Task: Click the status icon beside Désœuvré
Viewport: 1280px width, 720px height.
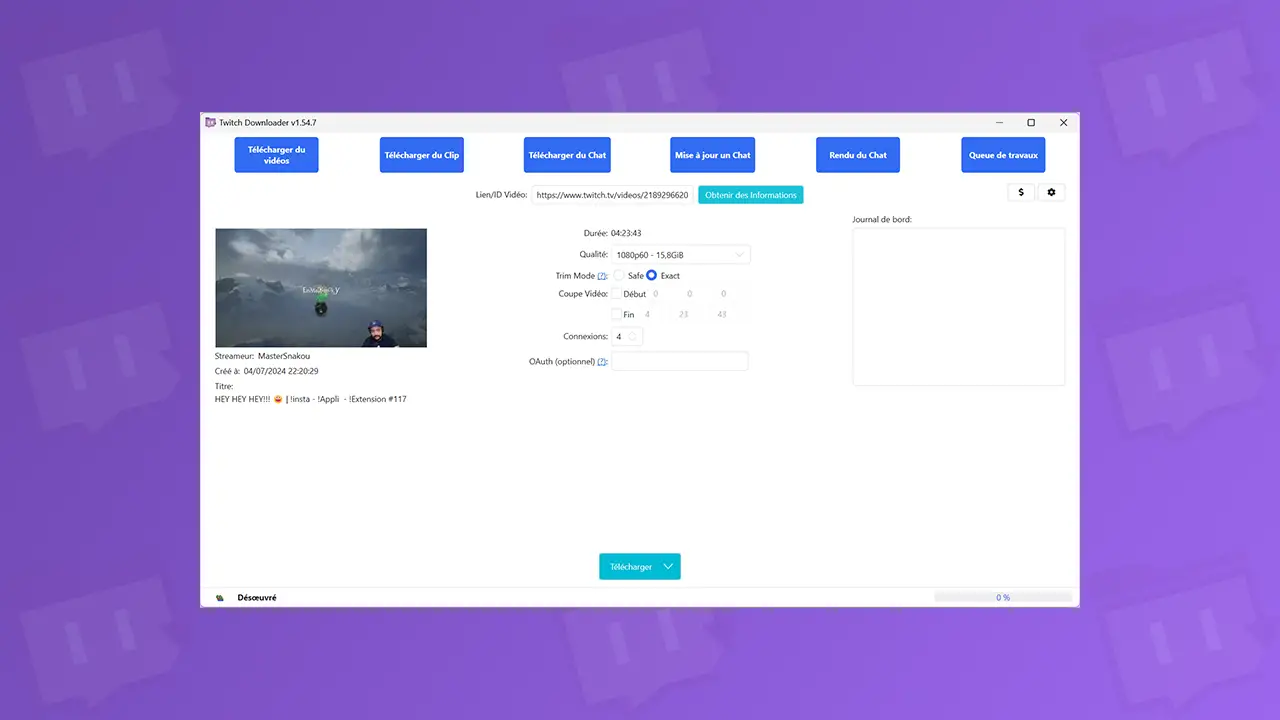Action: point(220,598)
